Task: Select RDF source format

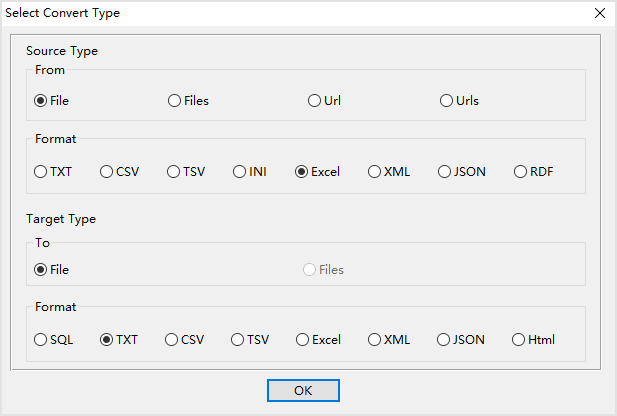Action: point(521,171)
